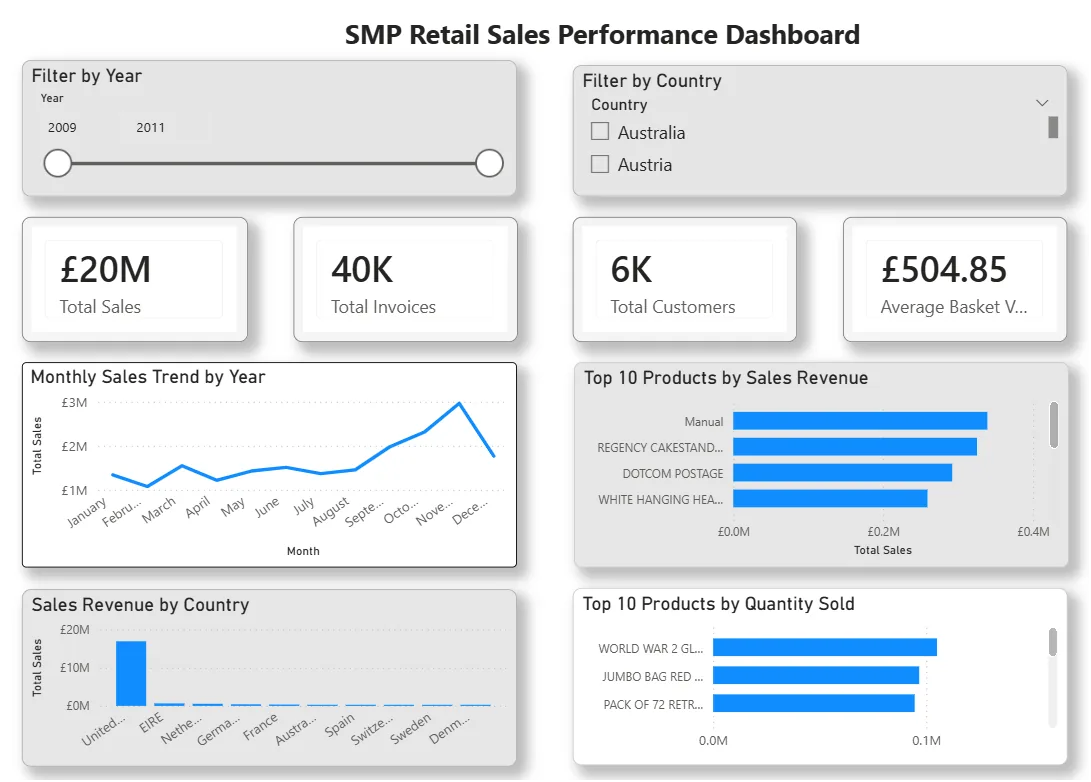This screenshot has width=1091, height=782.
Task: Select the 40K Total Invoices card
Action: click(x=405, y=280)
